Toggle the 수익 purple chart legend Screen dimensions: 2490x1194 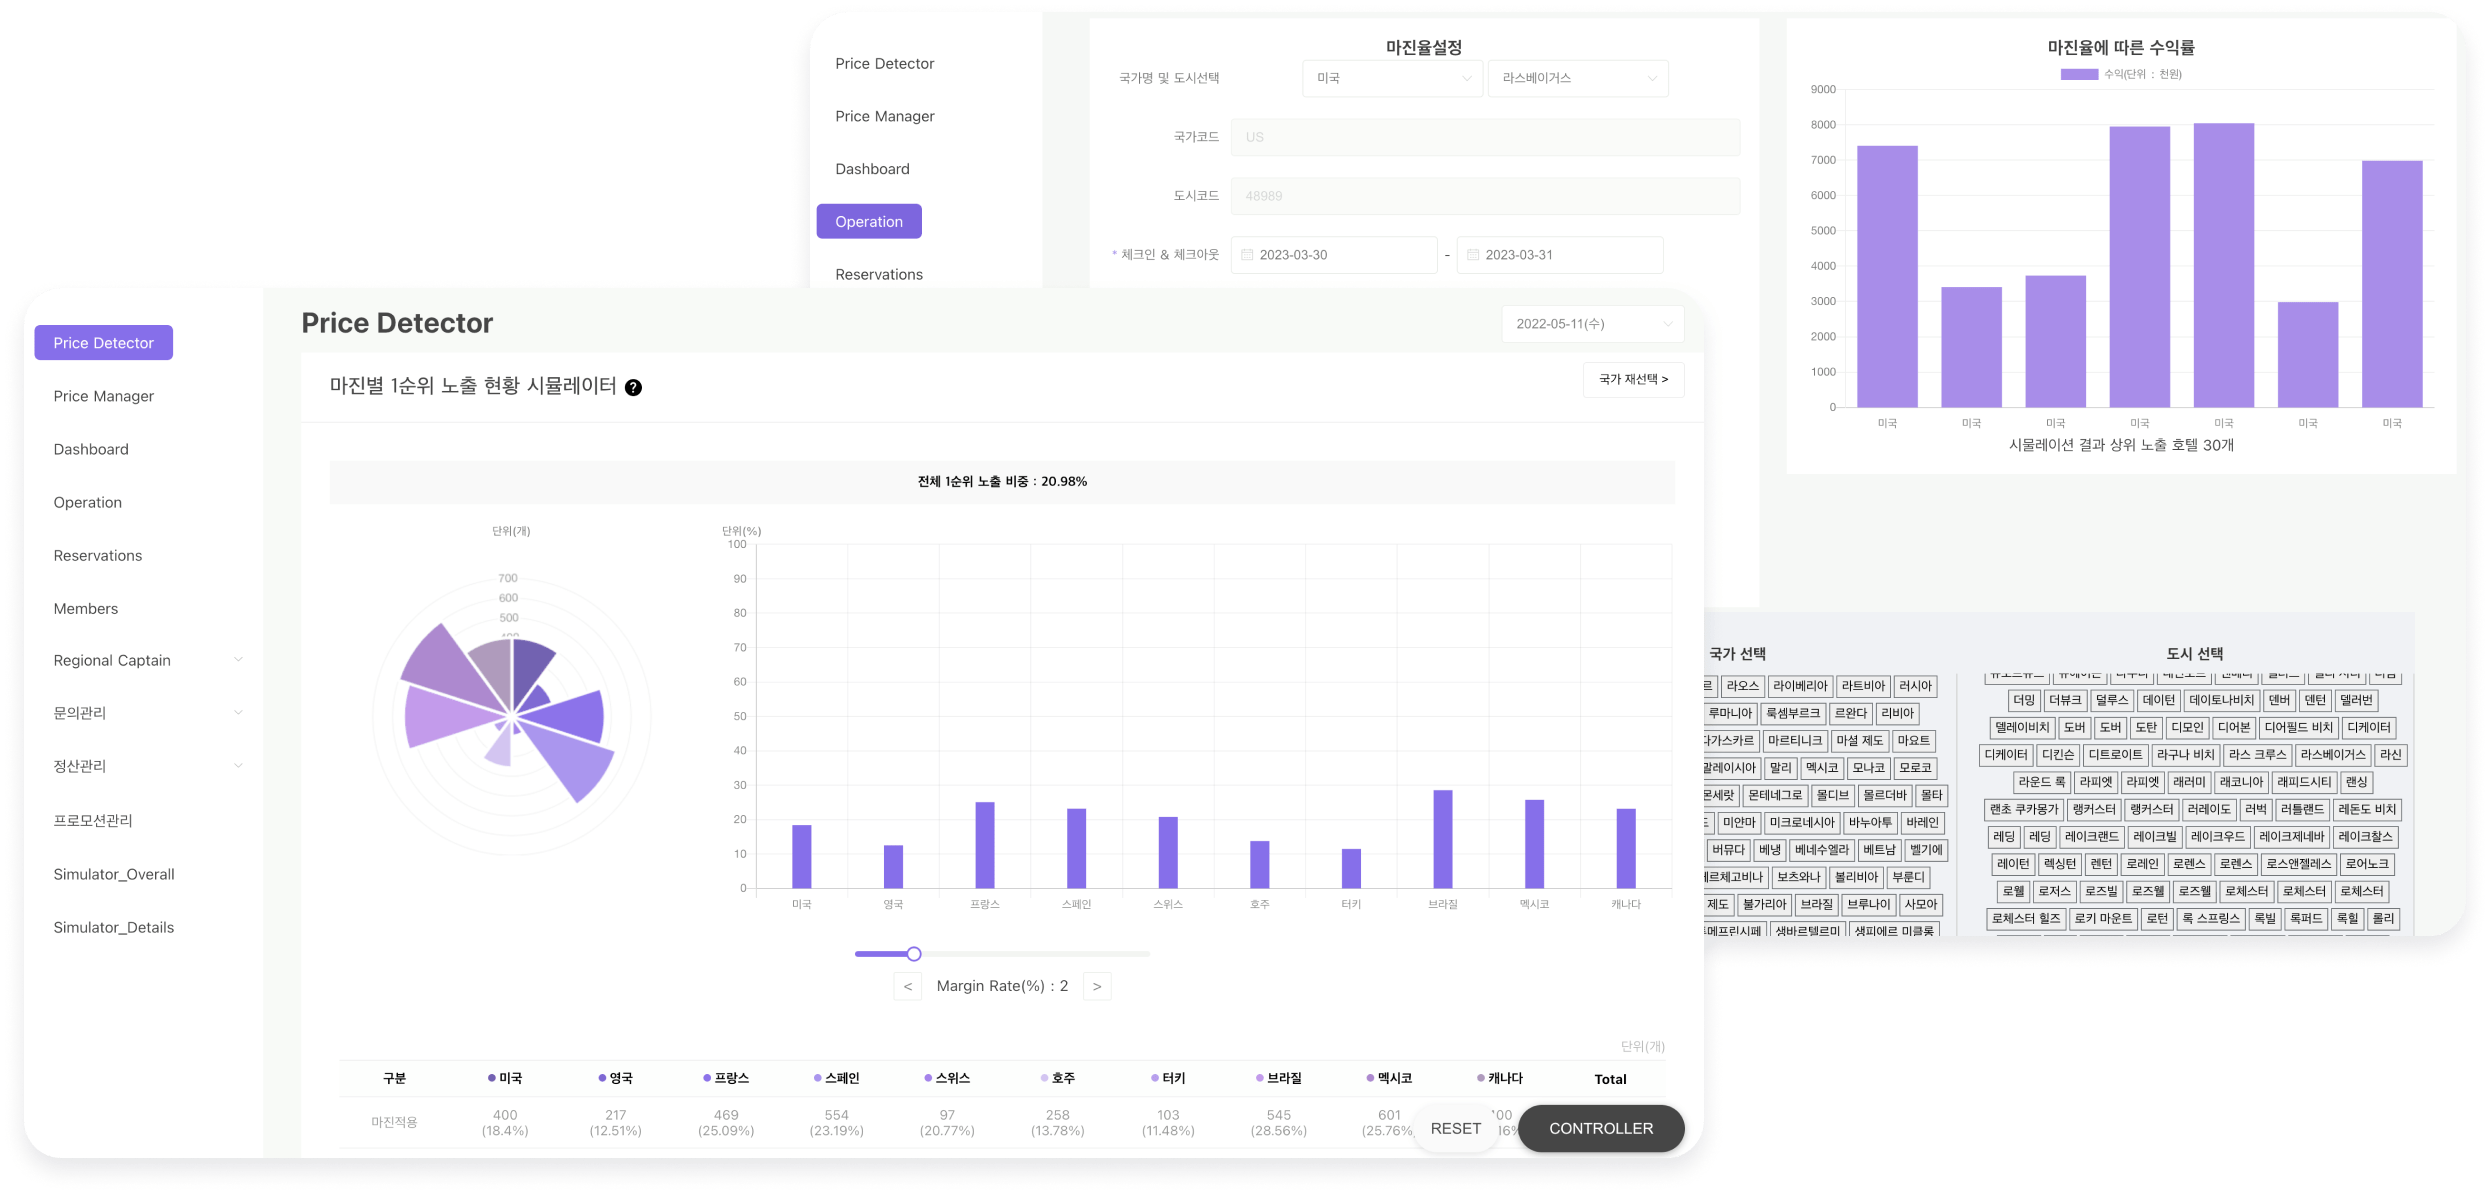tap(2079, 74)
